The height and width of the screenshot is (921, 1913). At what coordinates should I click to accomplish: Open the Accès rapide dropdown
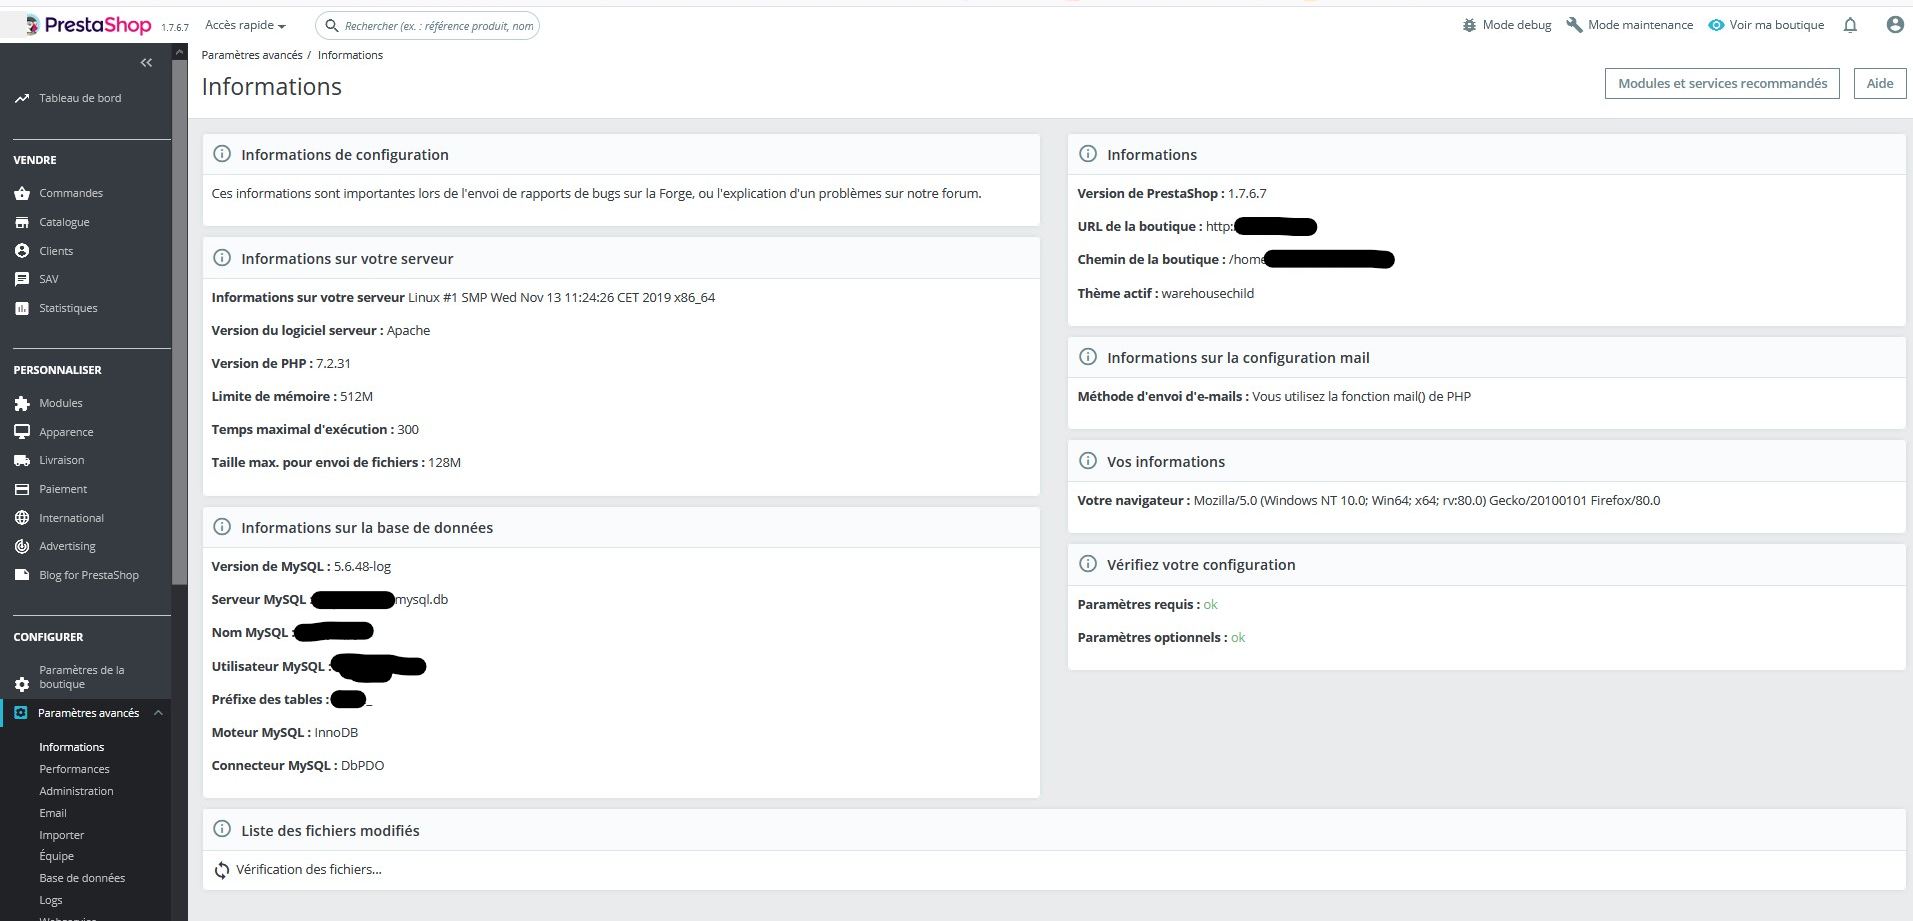click(x=245, y=25)
